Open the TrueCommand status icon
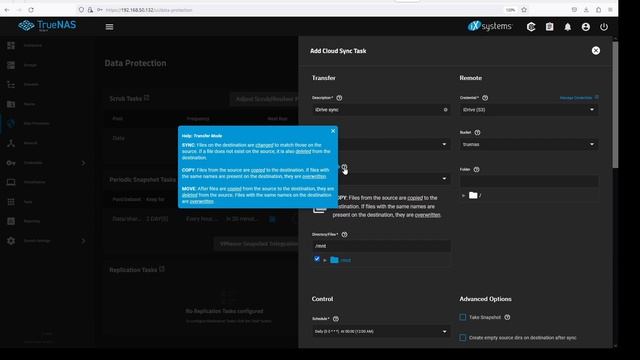 [x=531, y=27]
